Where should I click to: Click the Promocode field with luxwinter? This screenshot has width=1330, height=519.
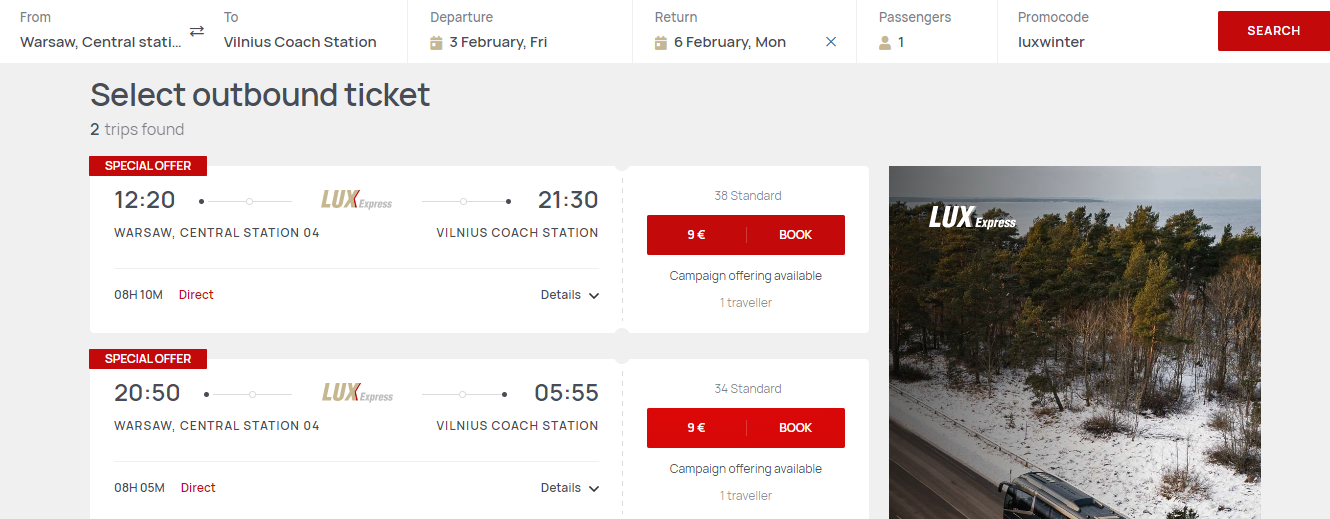pyautogui.click(x=1051, y=42)
